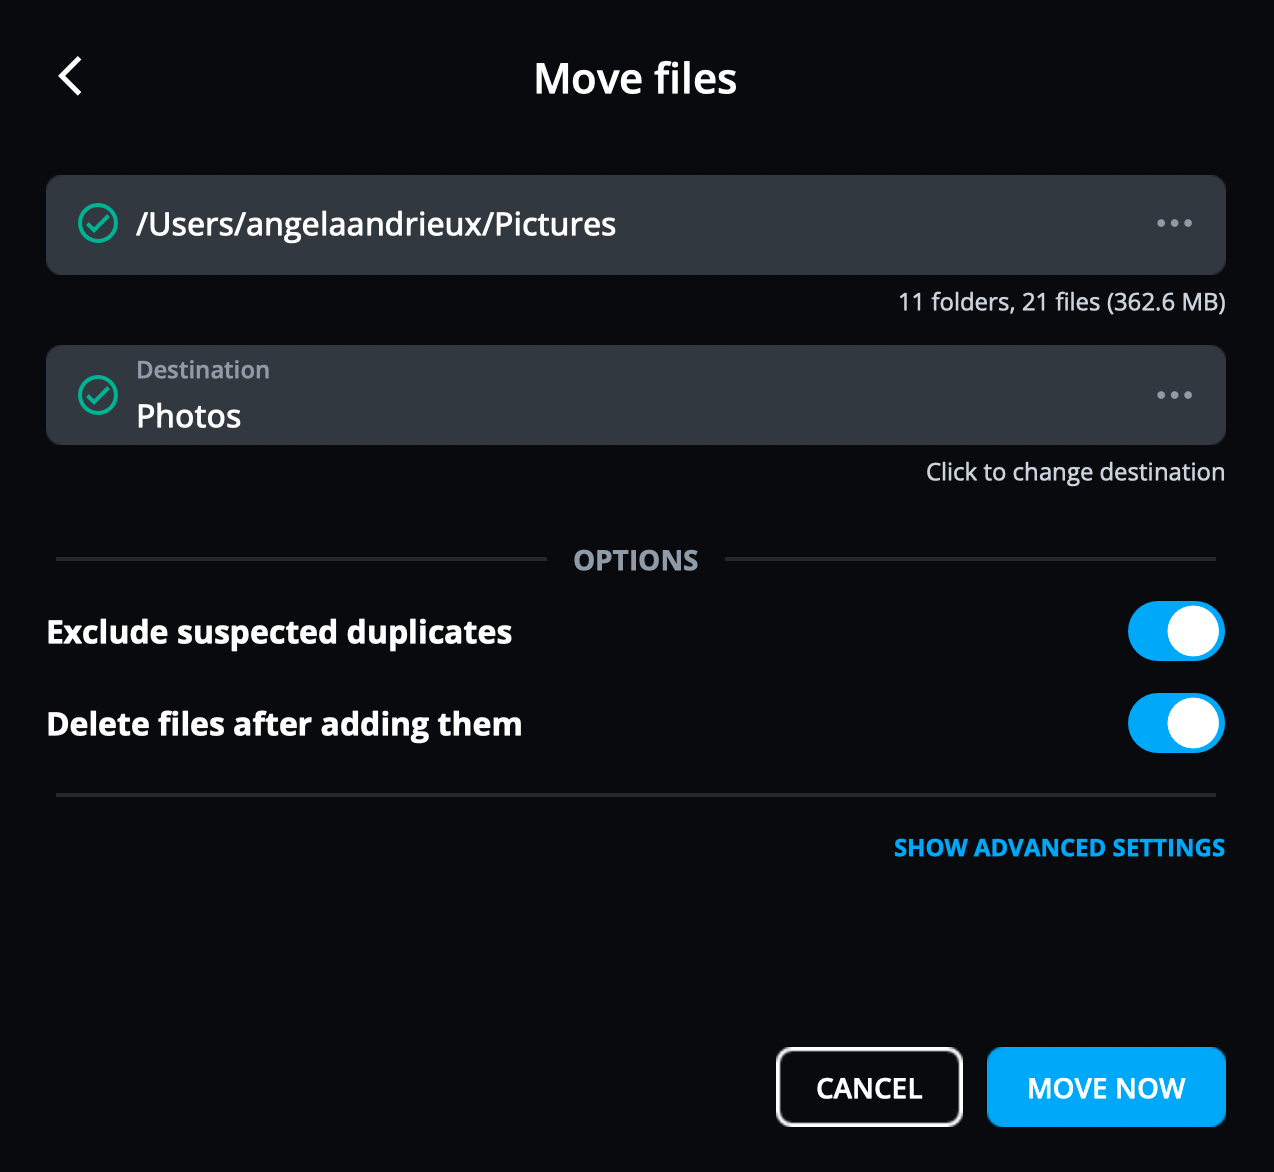Click the "Click to change destination" hint
Viewport: 1274px width, 1172px height.
tap(1075, 472)
